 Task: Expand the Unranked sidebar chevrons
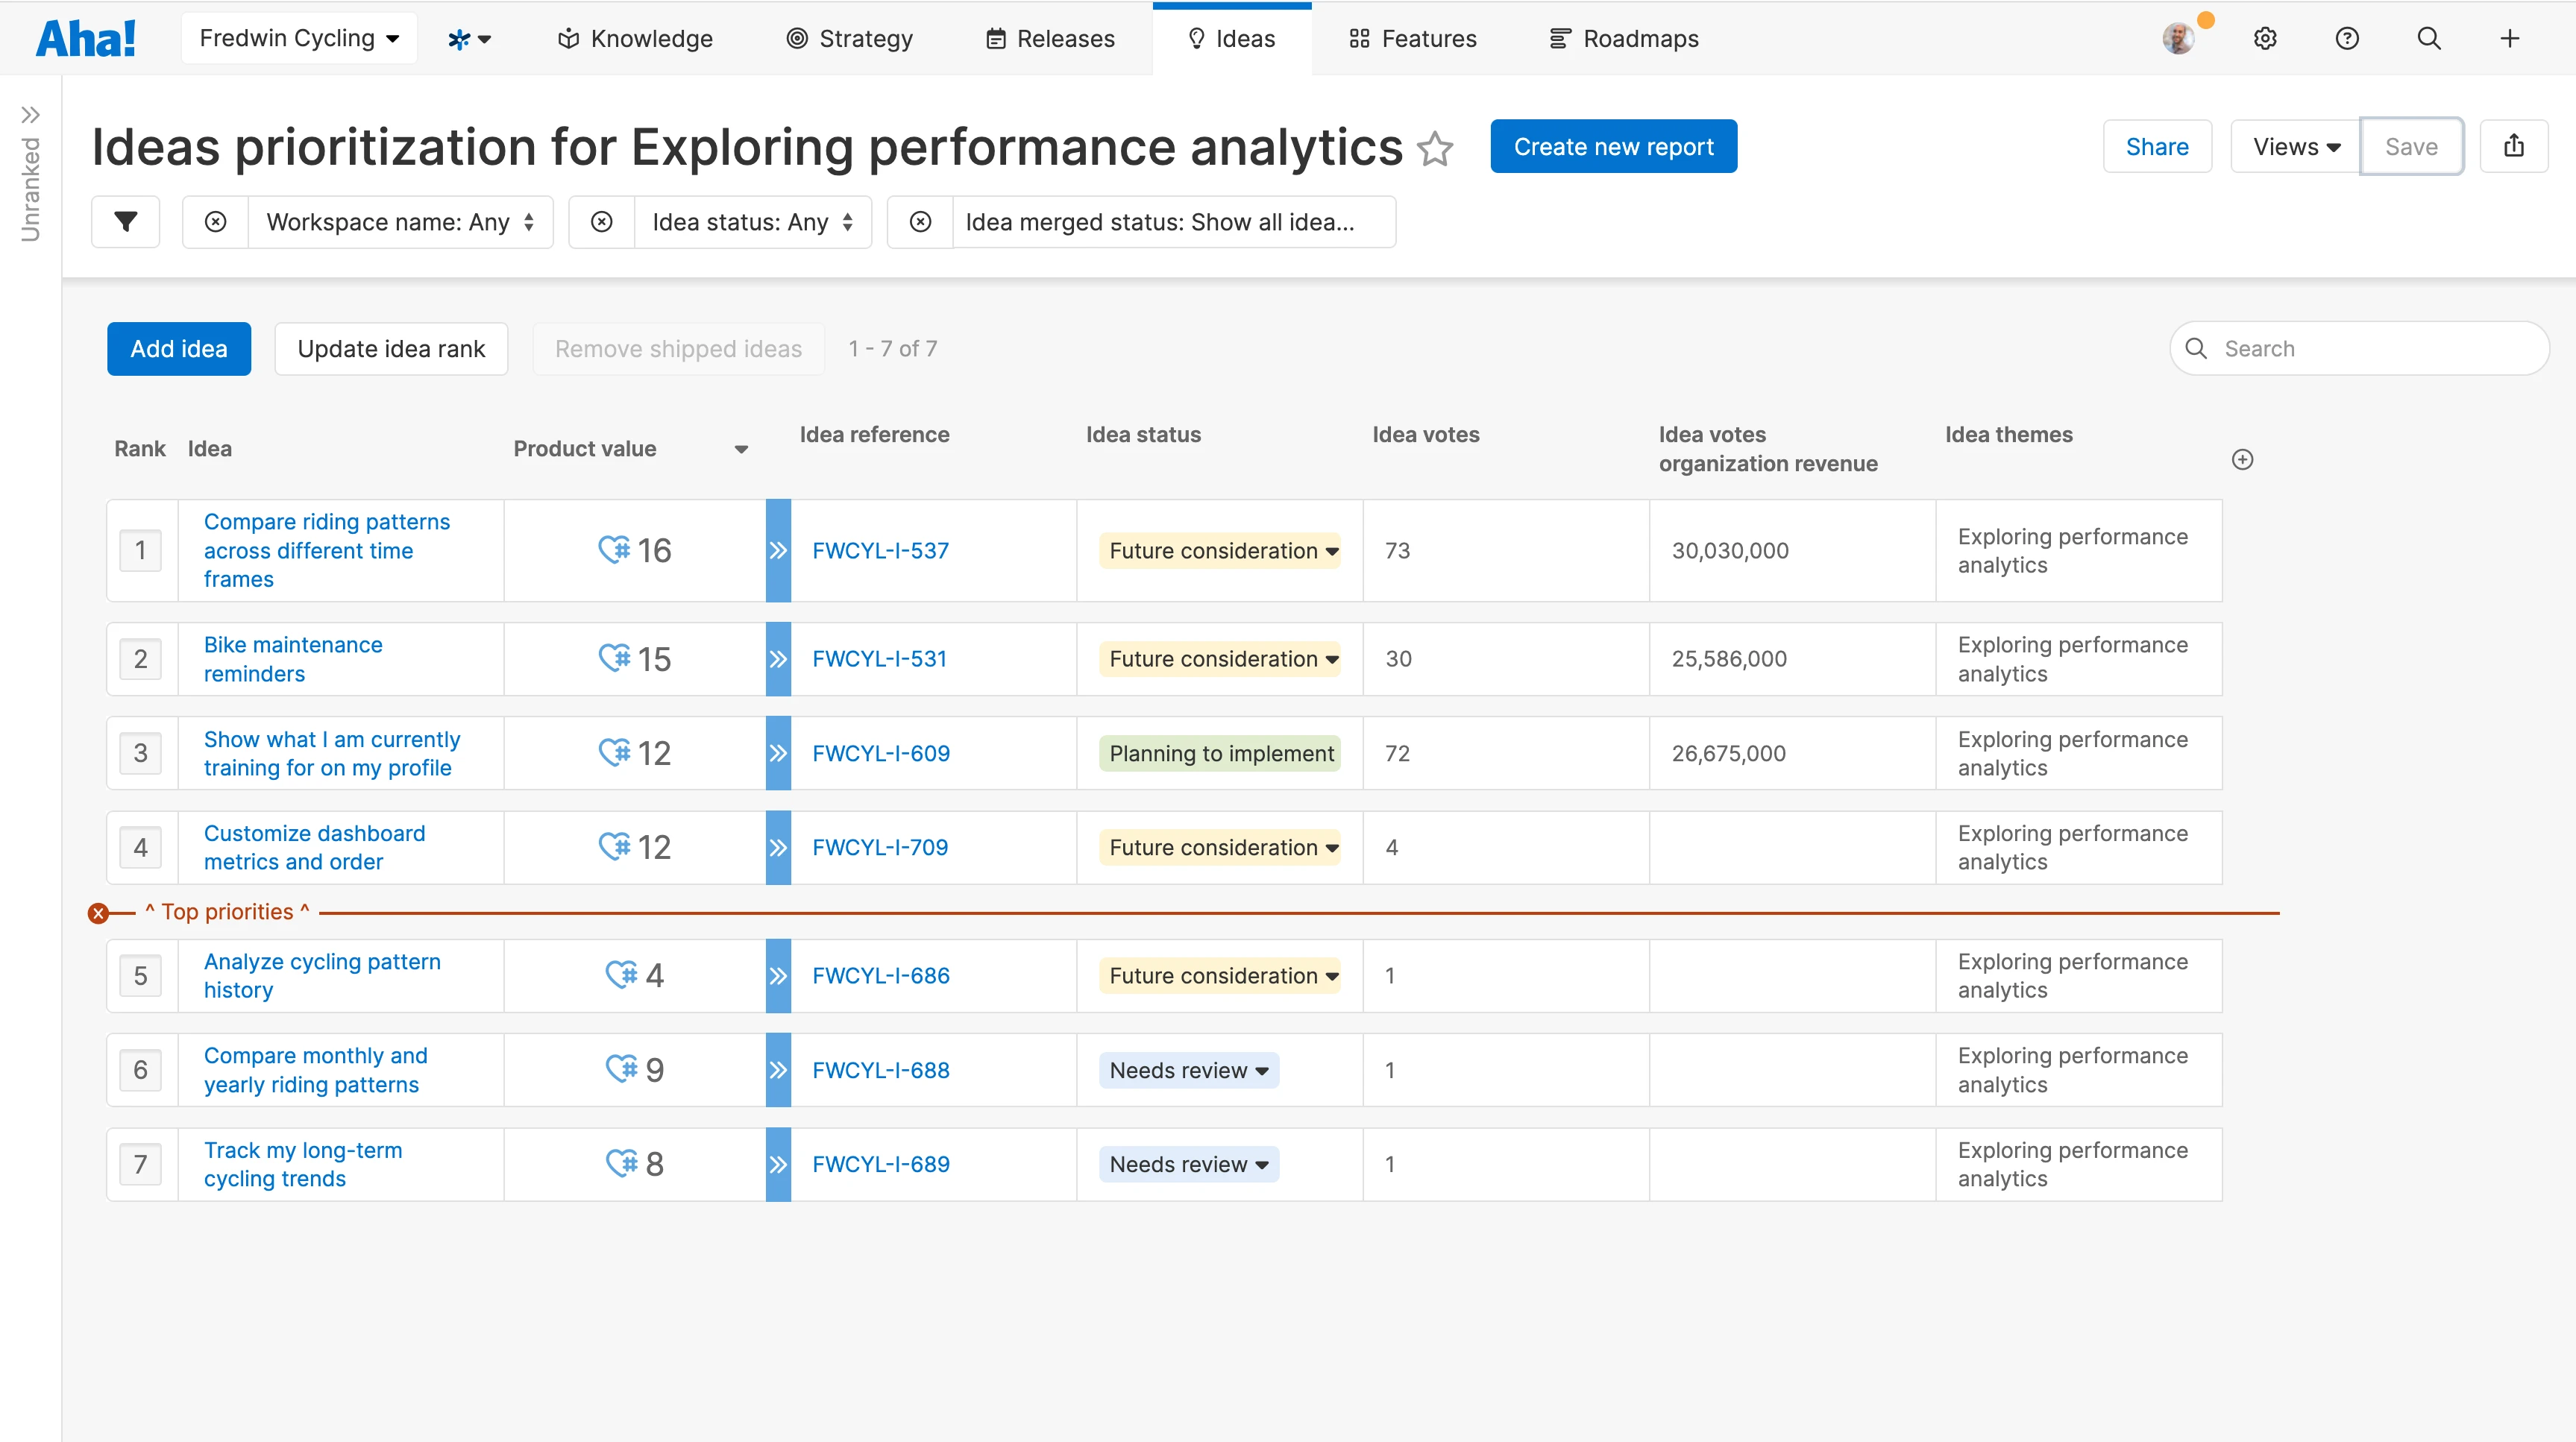click(30, 115)
